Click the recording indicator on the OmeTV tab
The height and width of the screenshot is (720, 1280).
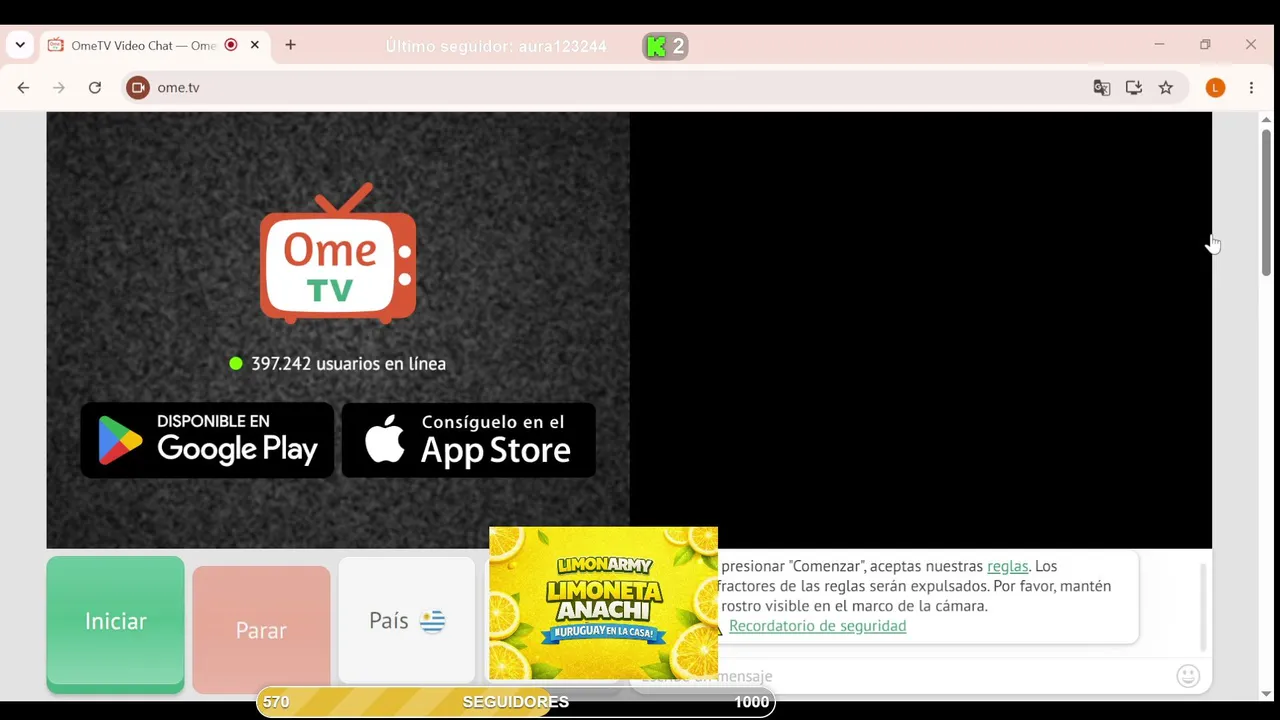click(231, 45)
